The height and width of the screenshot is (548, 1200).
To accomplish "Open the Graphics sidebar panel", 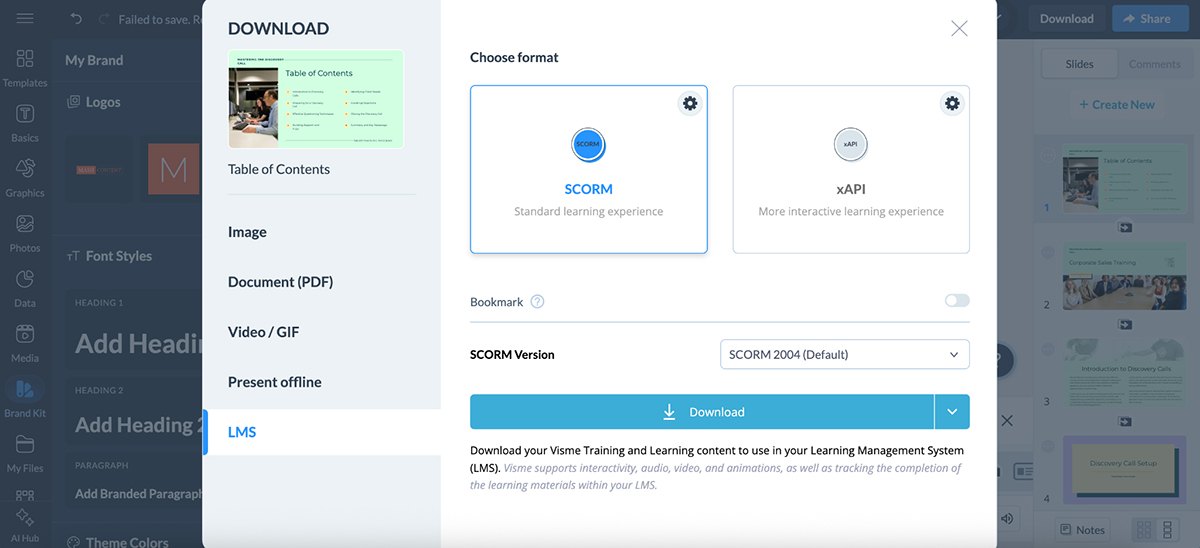I will coord(25,178).
